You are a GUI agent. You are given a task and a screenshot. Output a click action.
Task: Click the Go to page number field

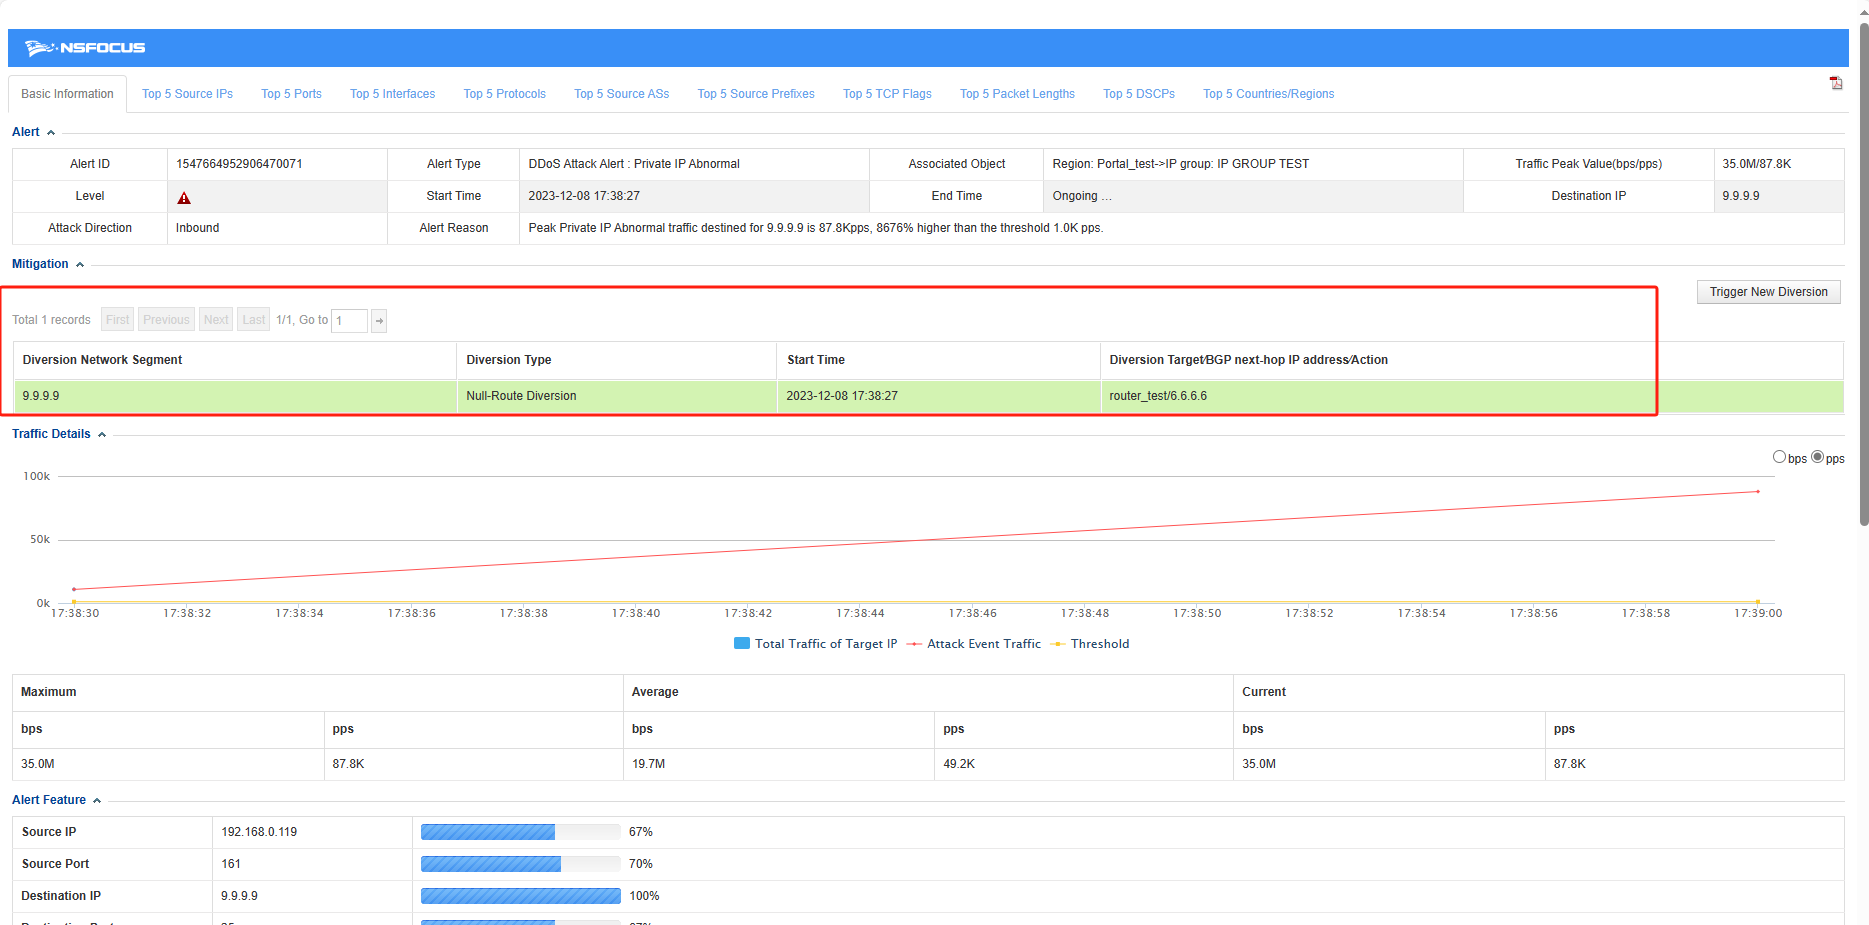click(349, 321)
